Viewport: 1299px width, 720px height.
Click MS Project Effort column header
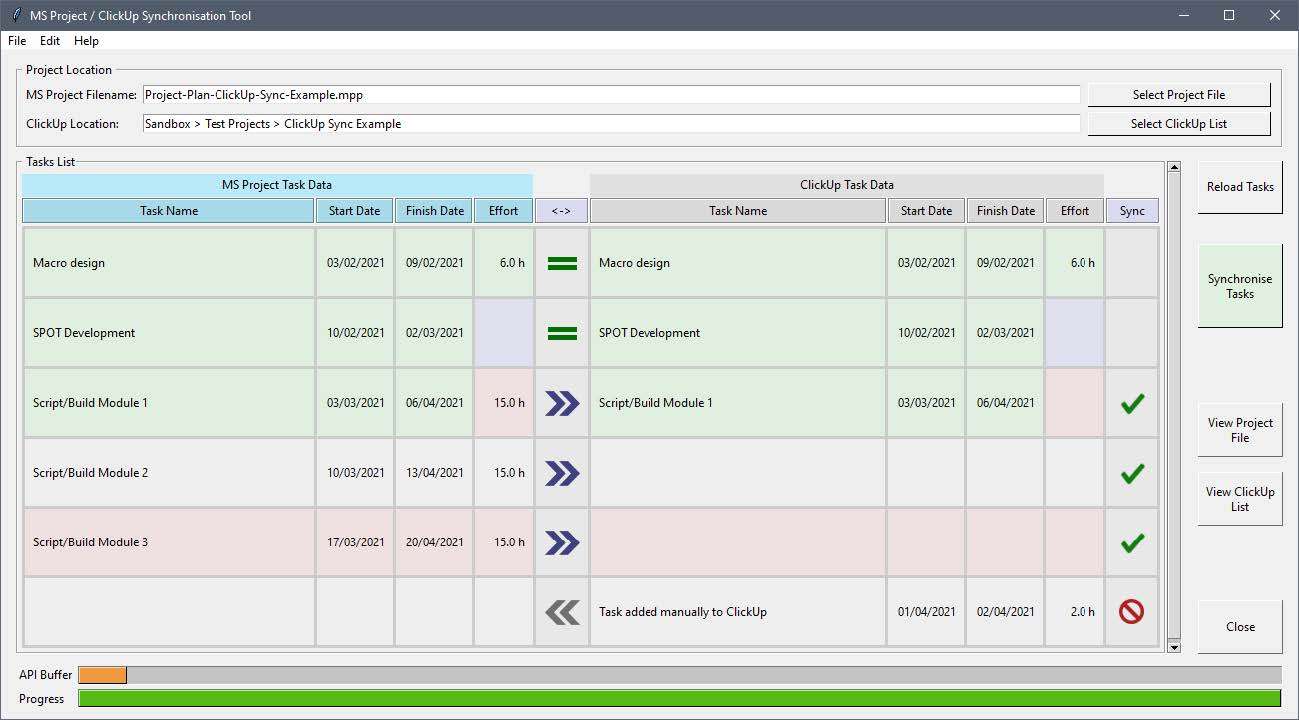(504, 211)
